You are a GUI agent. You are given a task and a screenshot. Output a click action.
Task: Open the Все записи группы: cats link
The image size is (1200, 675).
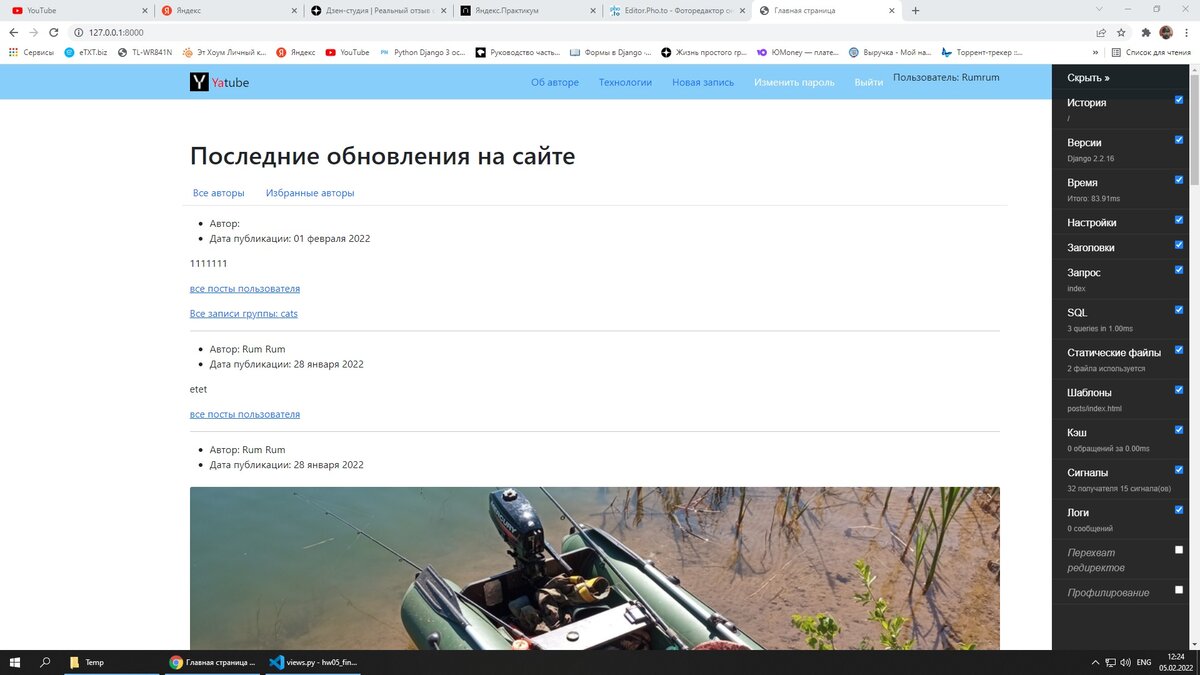pyautogui.click(x=243, y=313)
